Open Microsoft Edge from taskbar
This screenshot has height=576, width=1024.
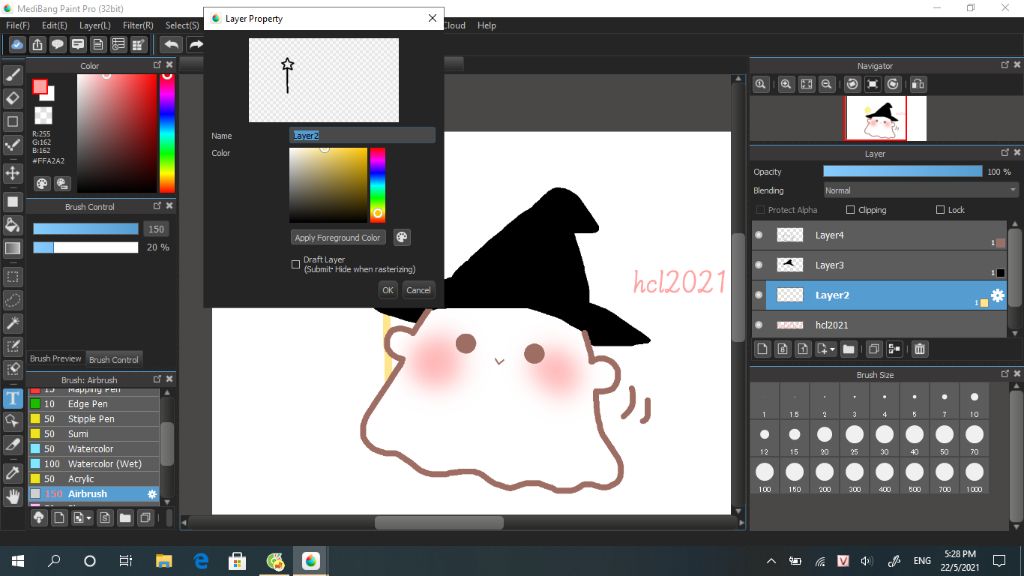pyautogui.click(x=201, y=561)
